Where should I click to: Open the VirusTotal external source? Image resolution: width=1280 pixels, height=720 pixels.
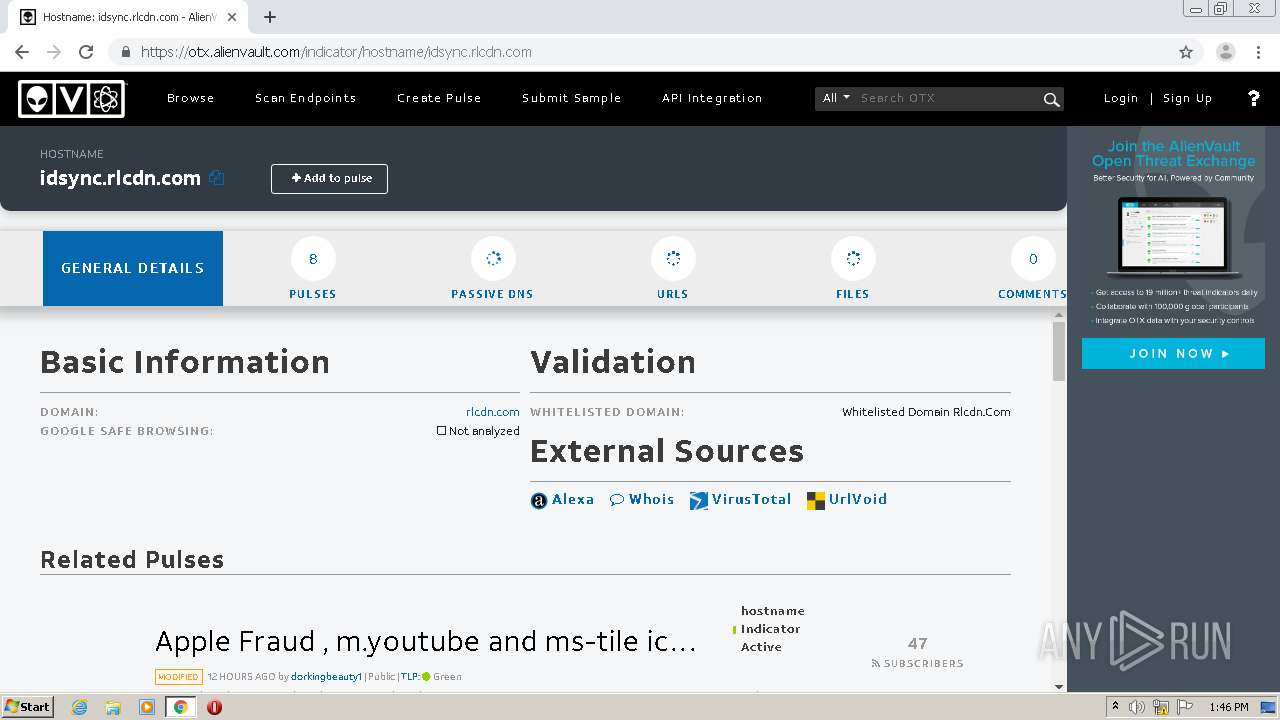point(740,500)
